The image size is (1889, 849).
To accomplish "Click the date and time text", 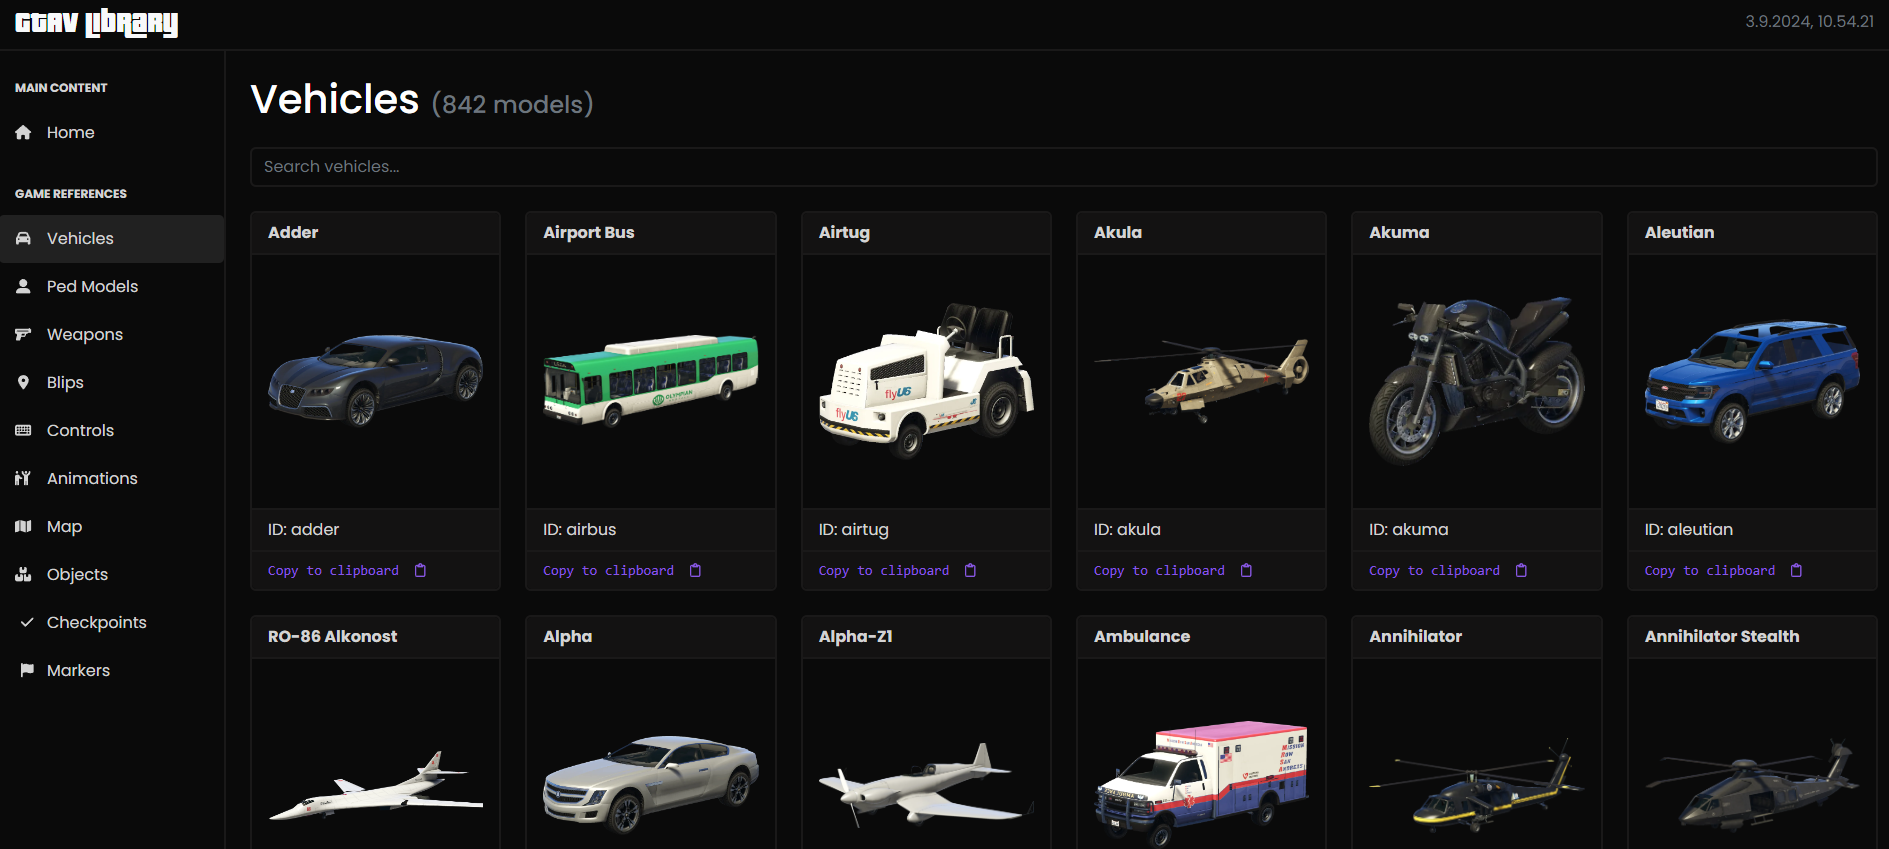I will pyautogui.click(x=1810, y=22).
